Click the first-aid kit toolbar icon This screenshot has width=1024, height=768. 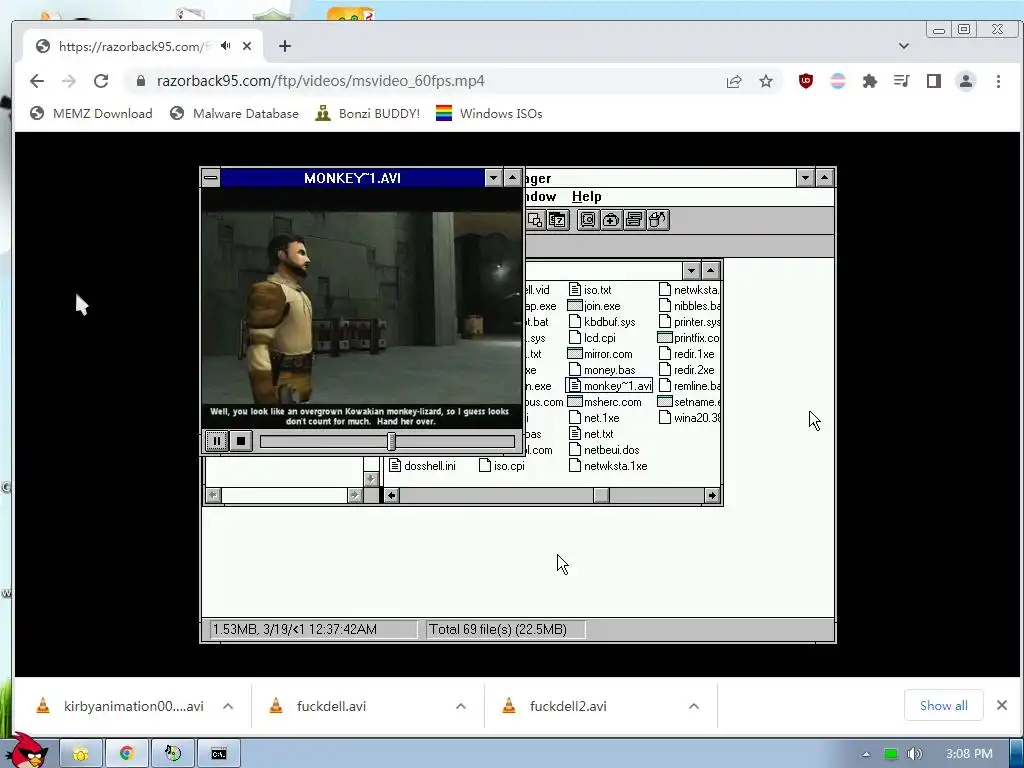point(611,220)
